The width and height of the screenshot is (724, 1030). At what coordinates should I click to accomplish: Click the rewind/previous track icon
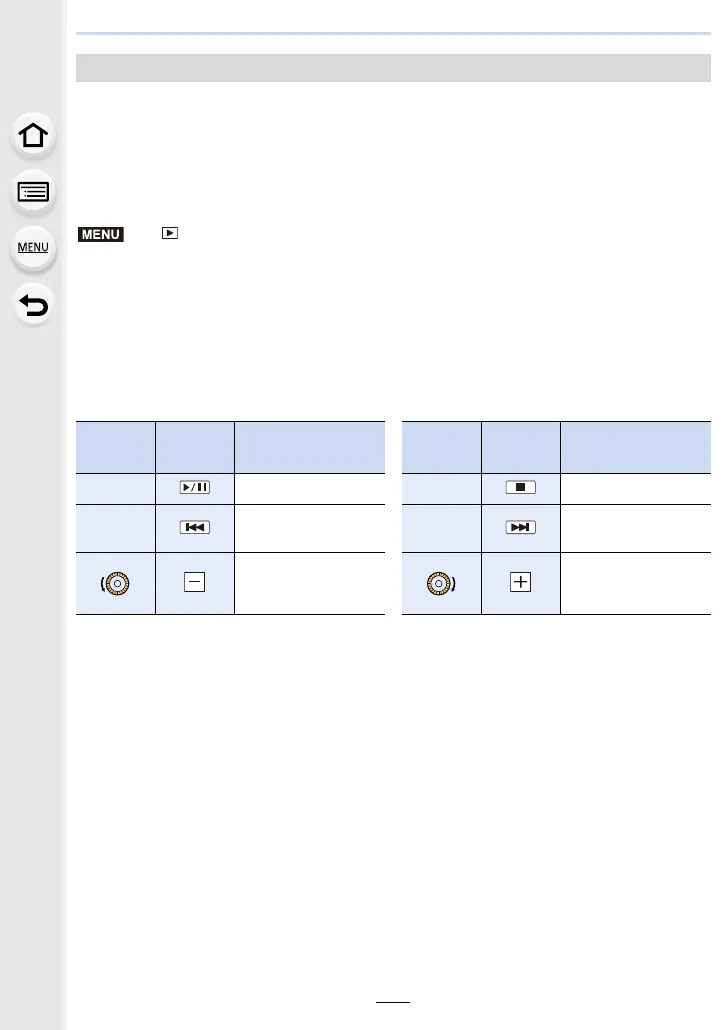click(195, 526)
